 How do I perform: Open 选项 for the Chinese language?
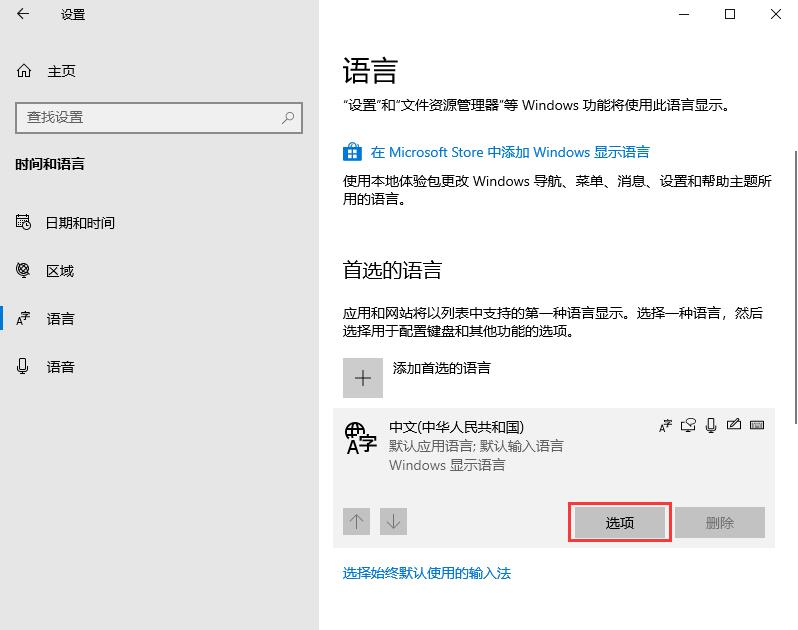[x=619, y=523]
